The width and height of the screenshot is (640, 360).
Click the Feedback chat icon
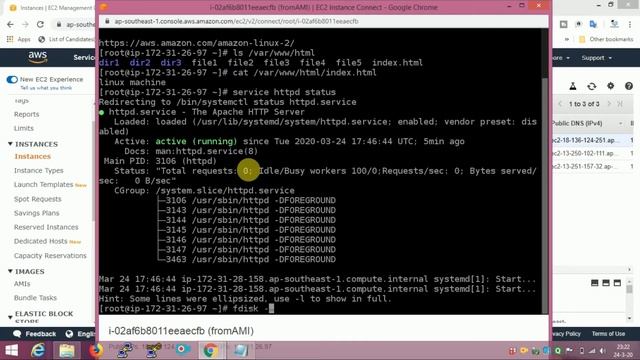click(17, 333)
